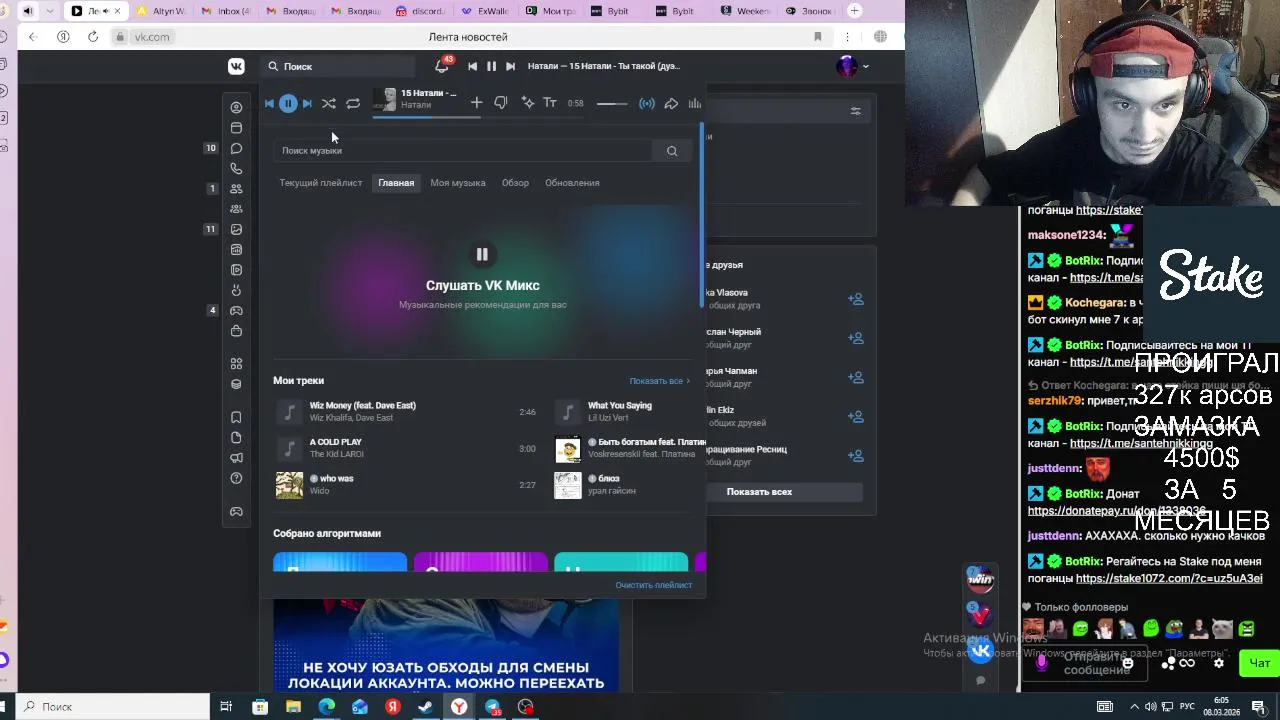This screenshot has width=1280, height=720.
Task: Open the VK profile icon in sidebar
Action: pyautogui.click(x=236, y=107)
